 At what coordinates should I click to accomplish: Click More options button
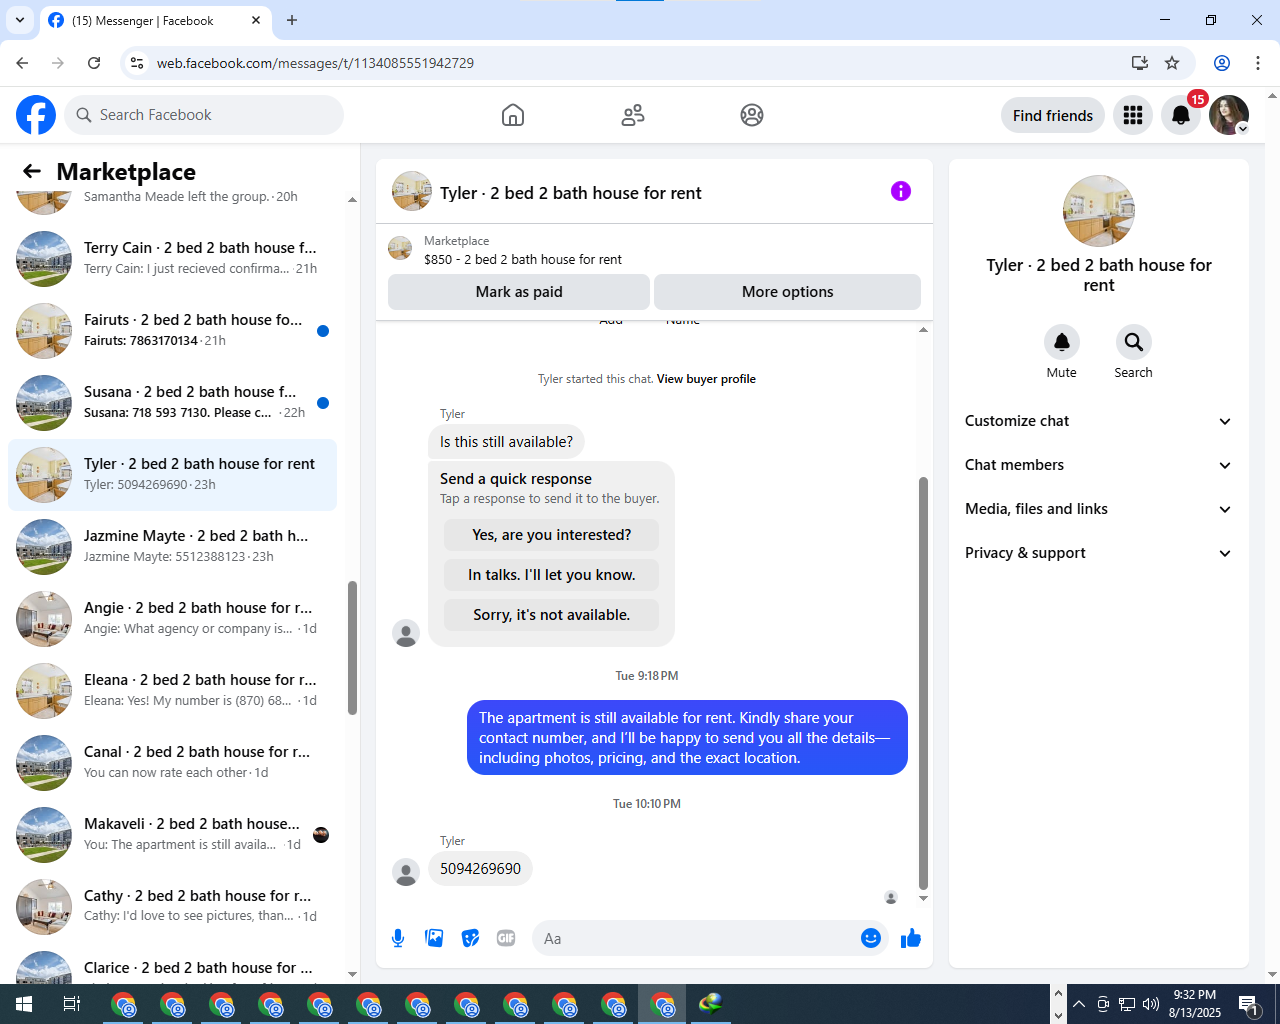tap(787, 292)
